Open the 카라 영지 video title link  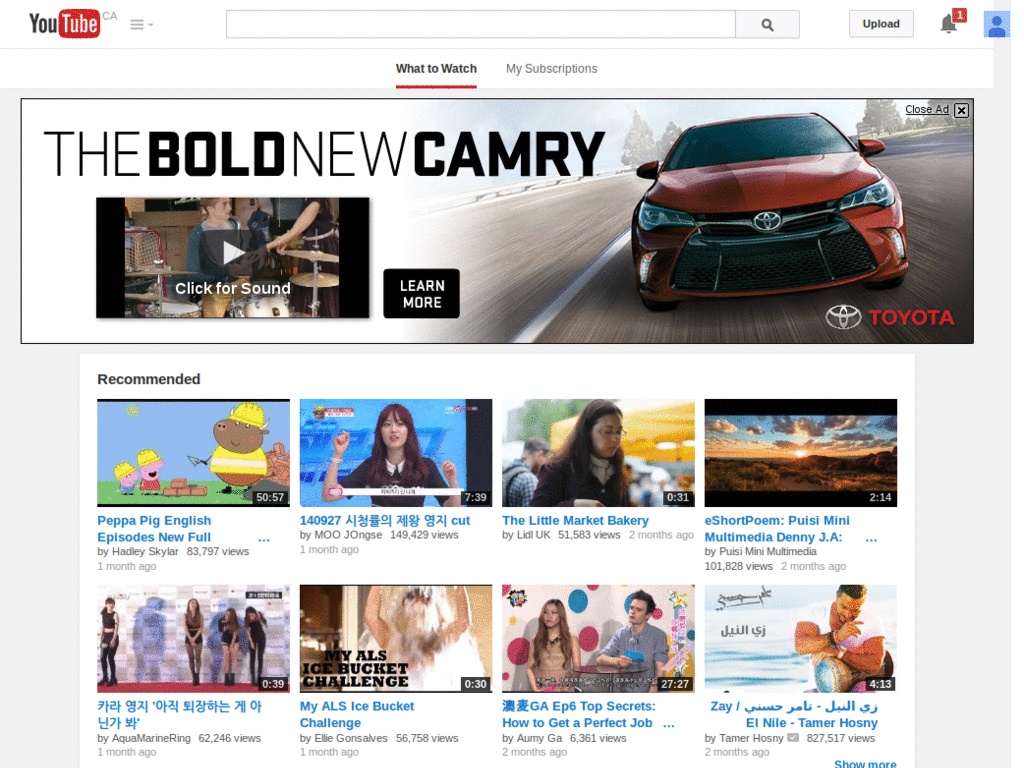coord(180,714)
